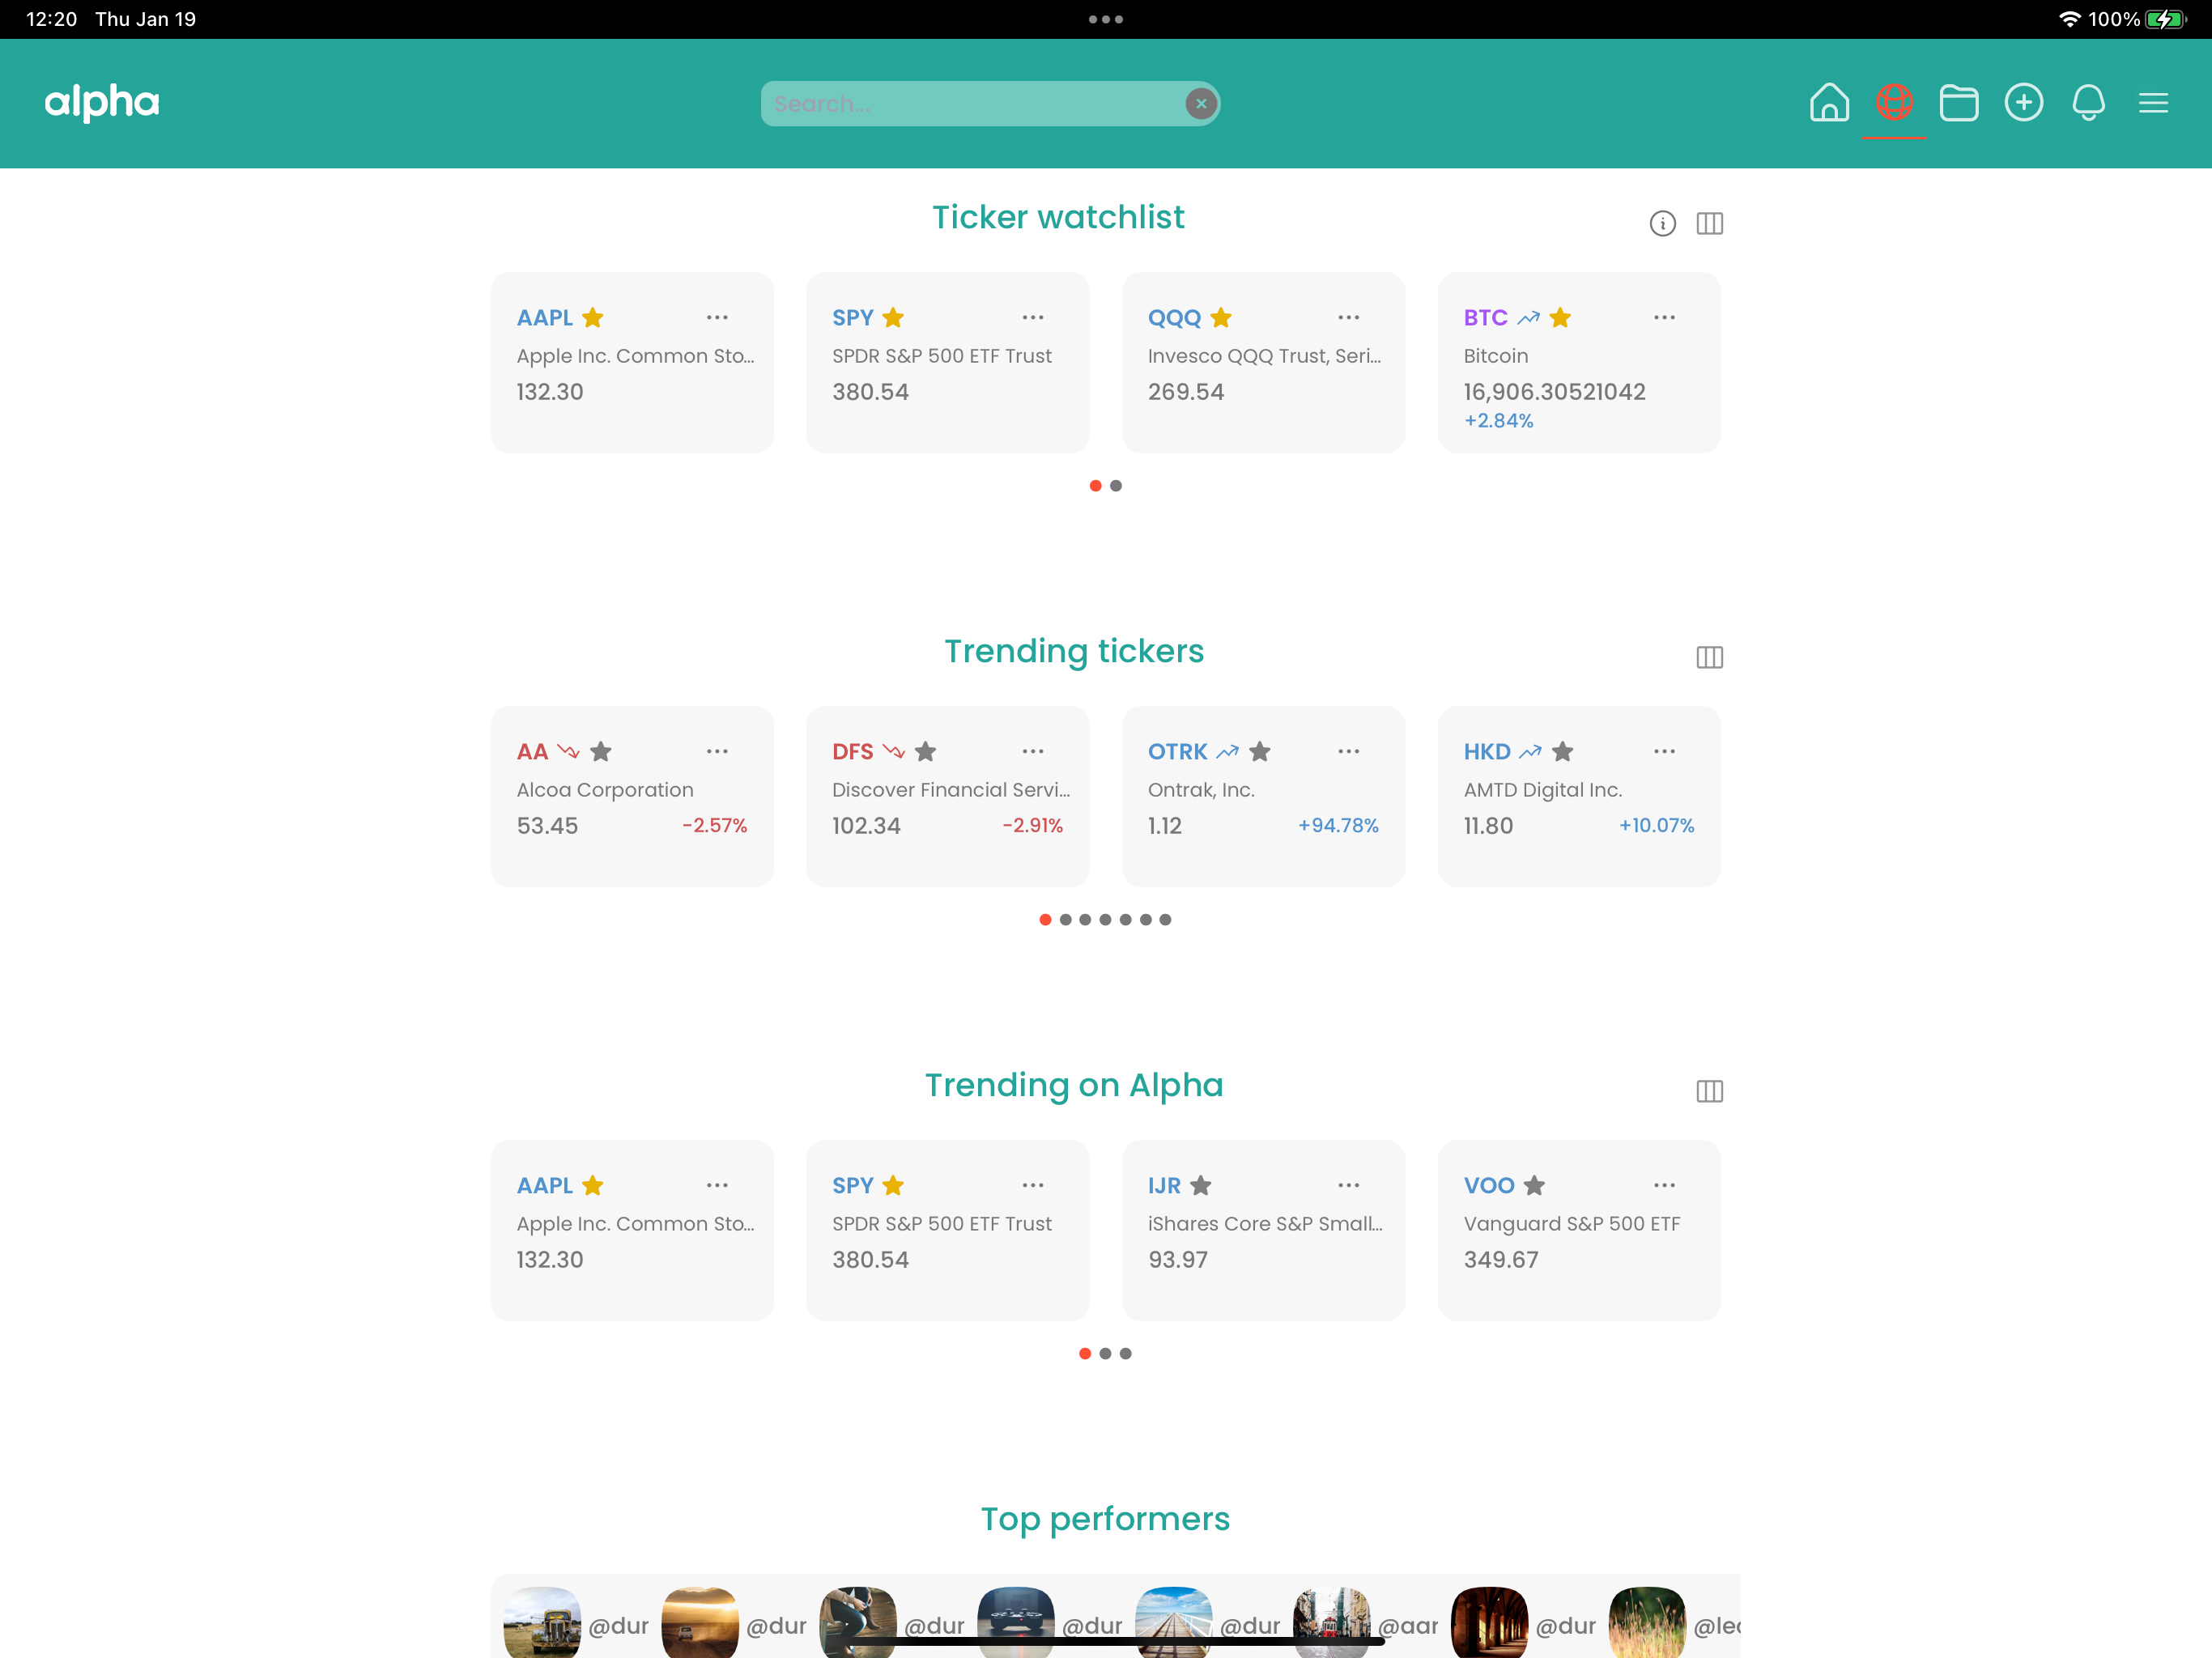Open more options for watchlist SPY
This screenshot has width=2212, height=1658.
(x=1033, y=317)
